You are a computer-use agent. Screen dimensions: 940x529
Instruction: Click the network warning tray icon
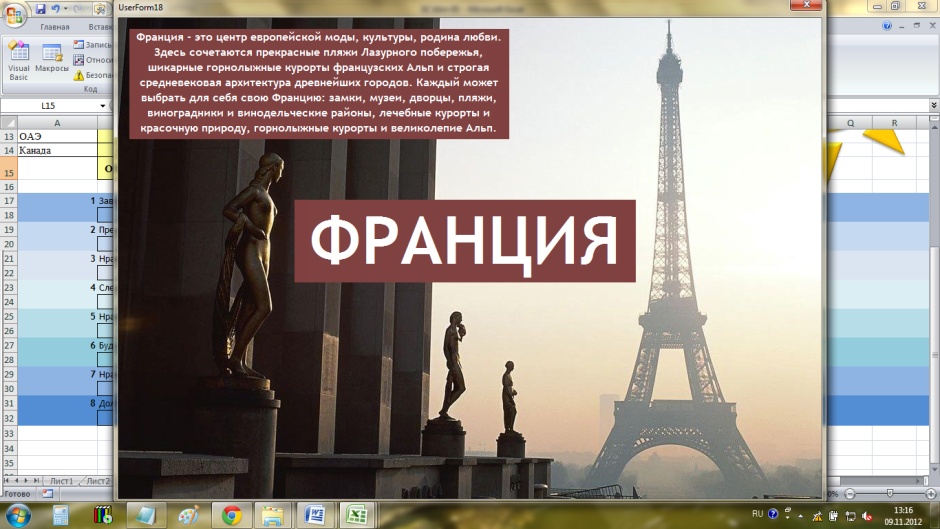click(x=817, y=516)
